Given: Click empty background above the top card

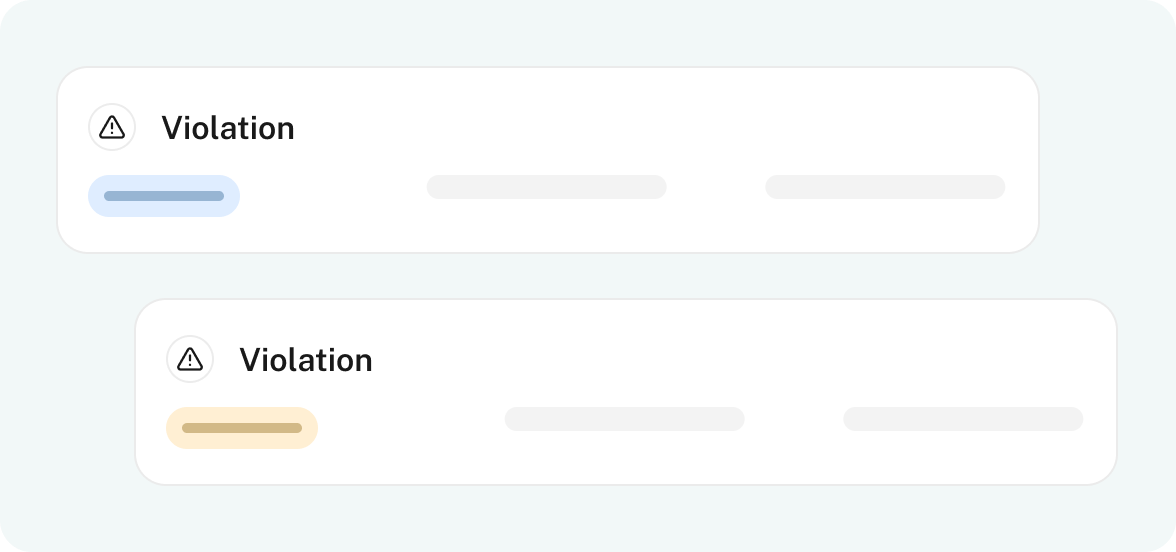Looking at the screenshot, I should coord(548,32).
